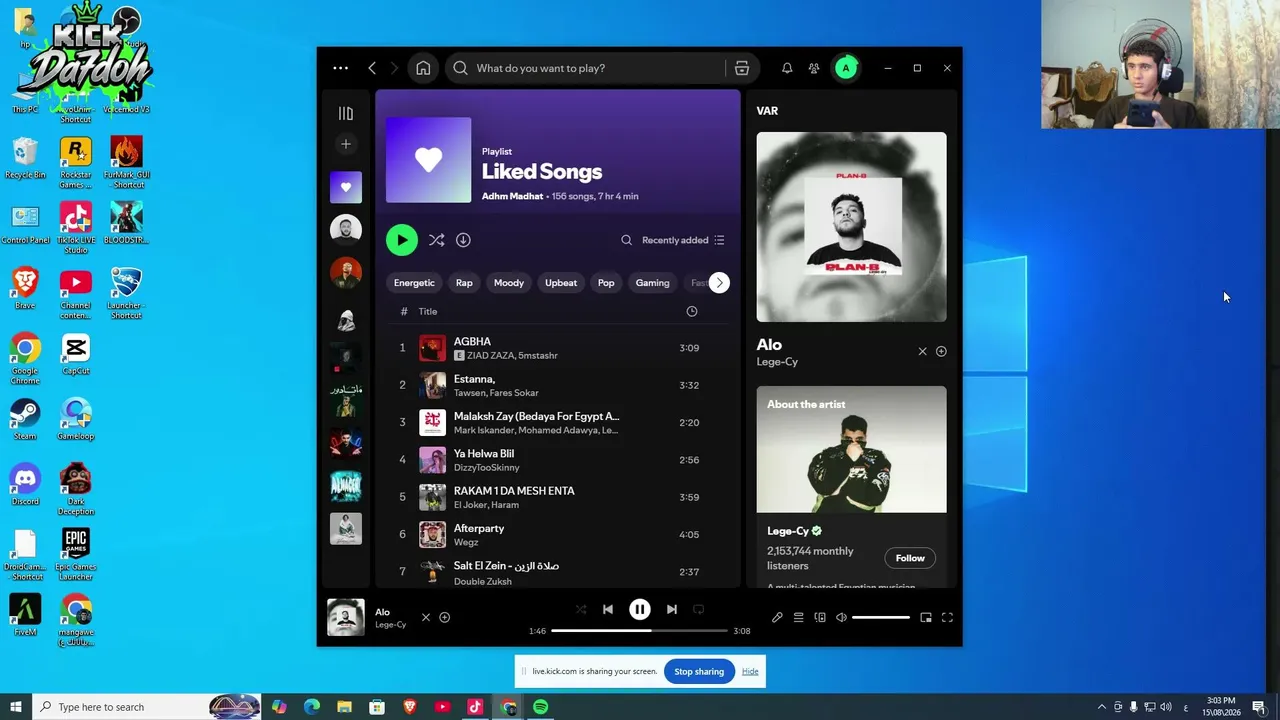
Task: Open the Browse icon in search bar
Action: pyautogui.click(x=741, y=68)
